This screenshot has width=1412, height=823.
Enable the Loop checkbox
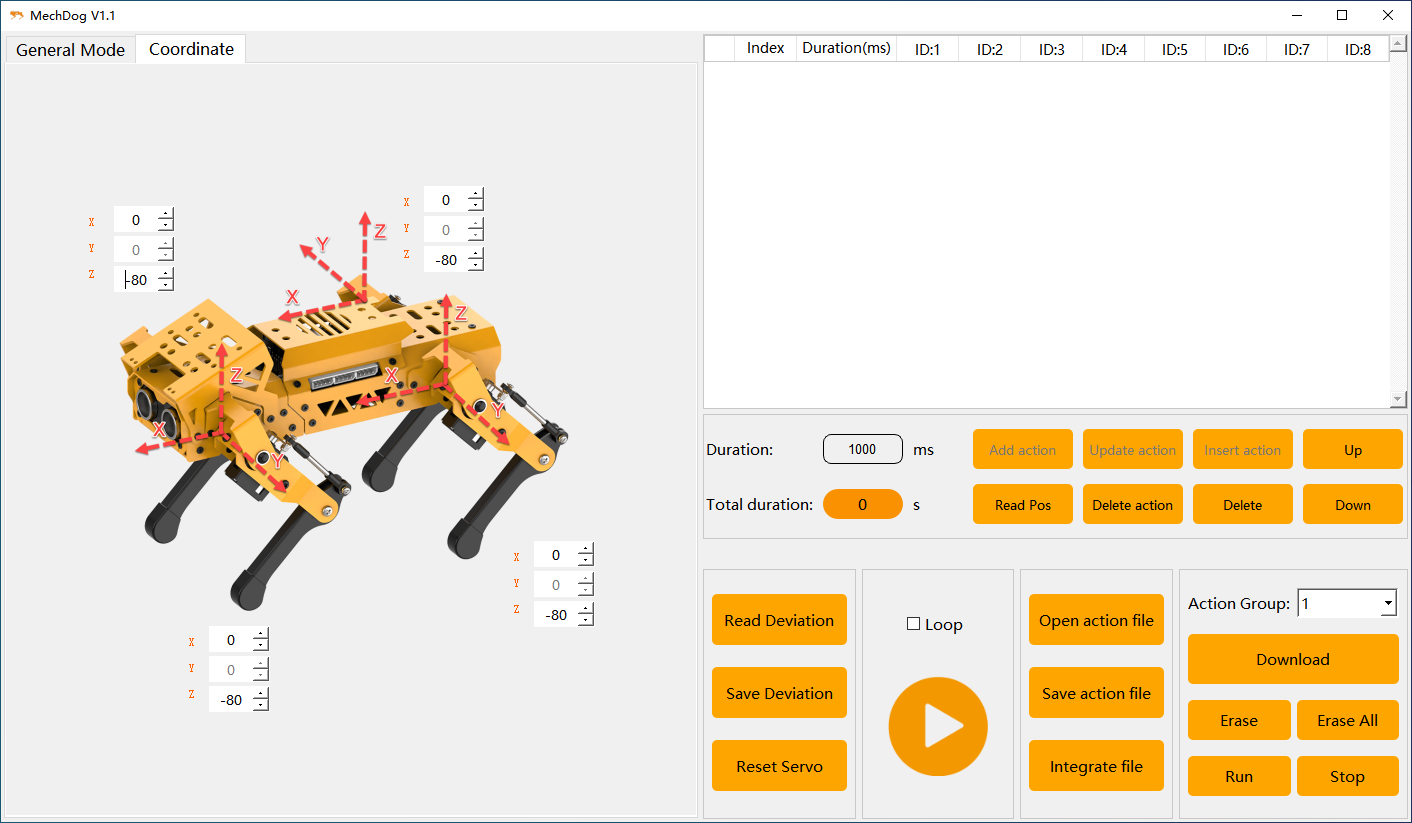pyautogui.click(x=913, y=624)
